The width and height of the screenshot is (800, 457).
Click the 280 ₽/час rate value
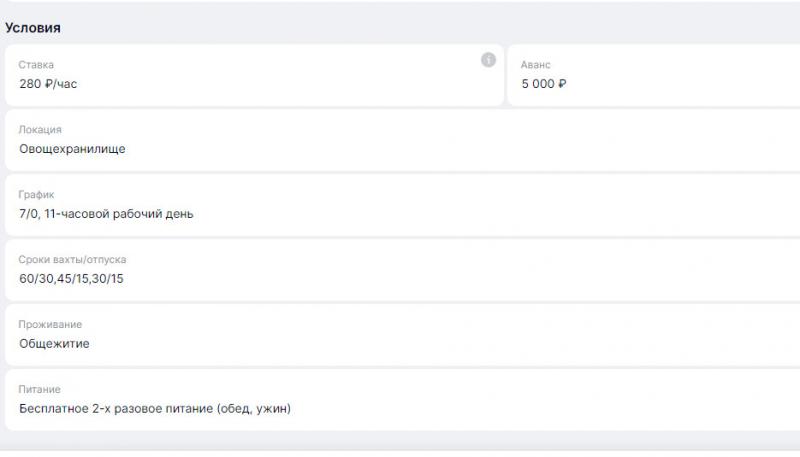(48, 84)
